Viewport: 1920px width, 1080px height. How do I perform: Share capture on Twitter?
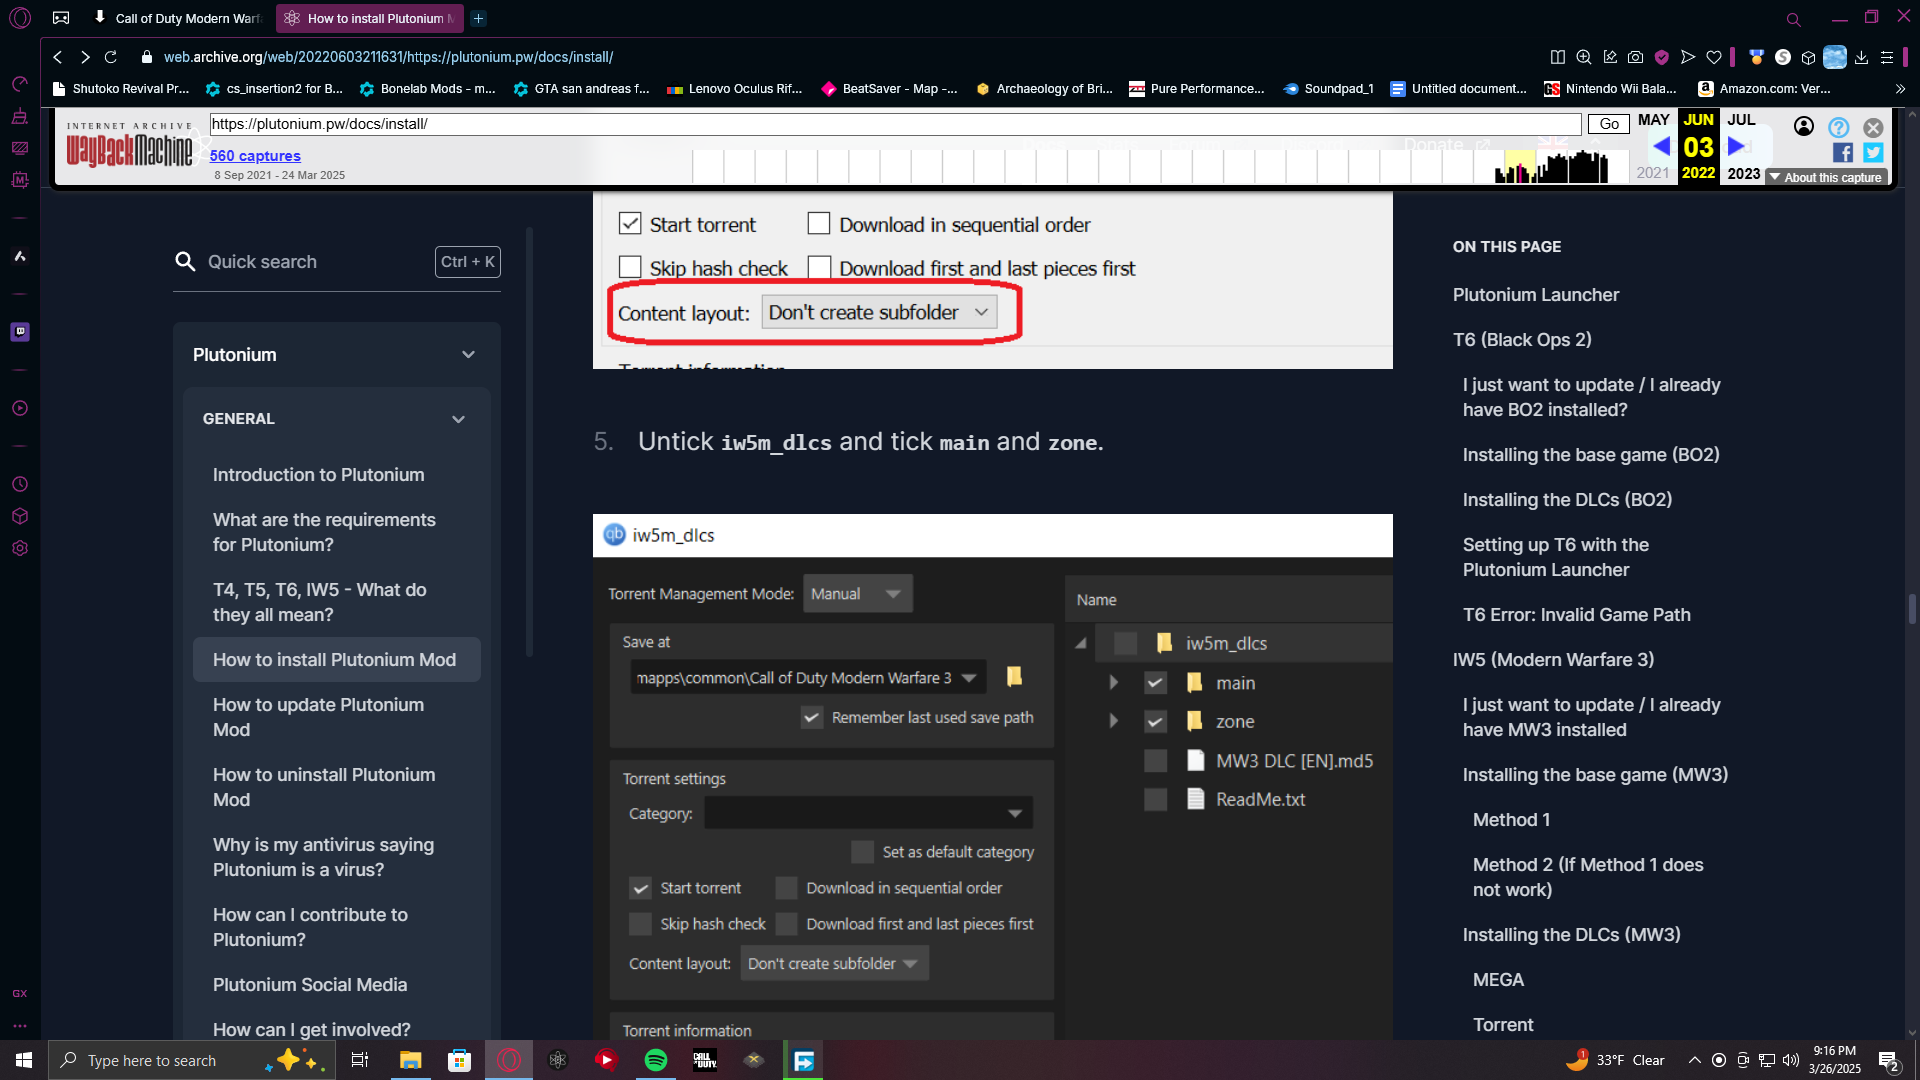pos(1873,152)
